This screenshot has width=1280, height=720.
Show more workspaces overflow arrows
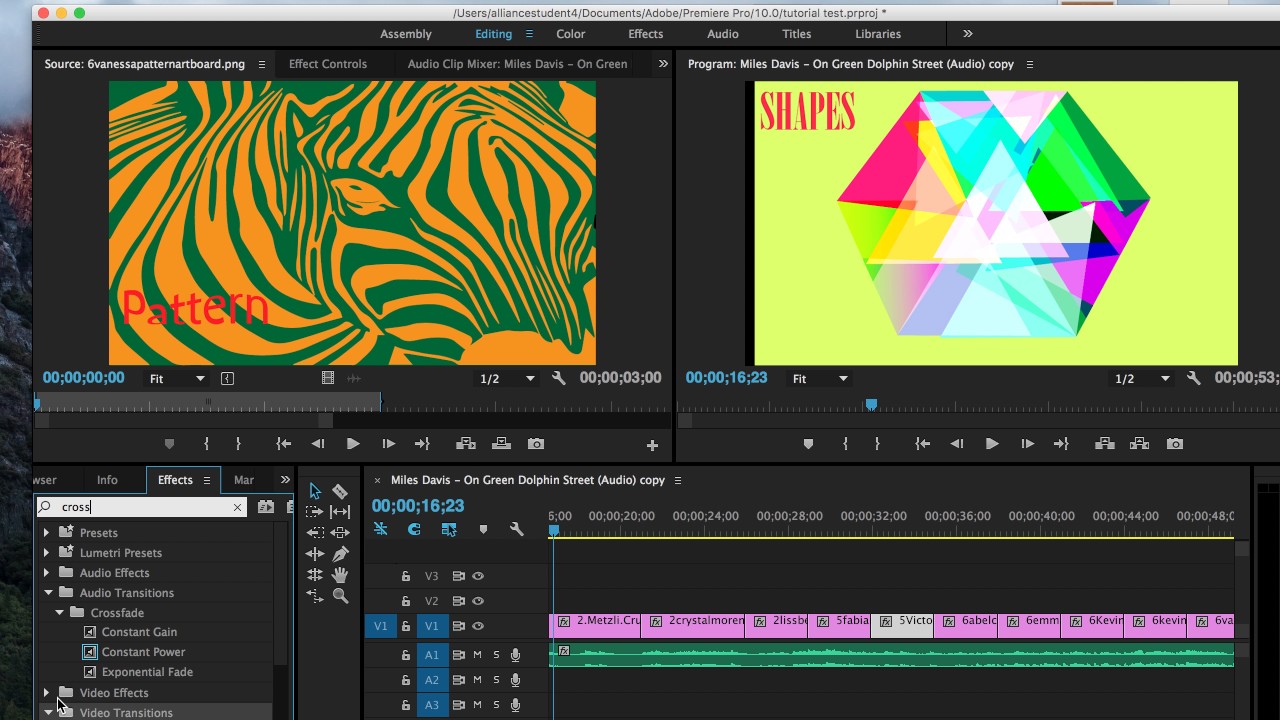[967, 34]
